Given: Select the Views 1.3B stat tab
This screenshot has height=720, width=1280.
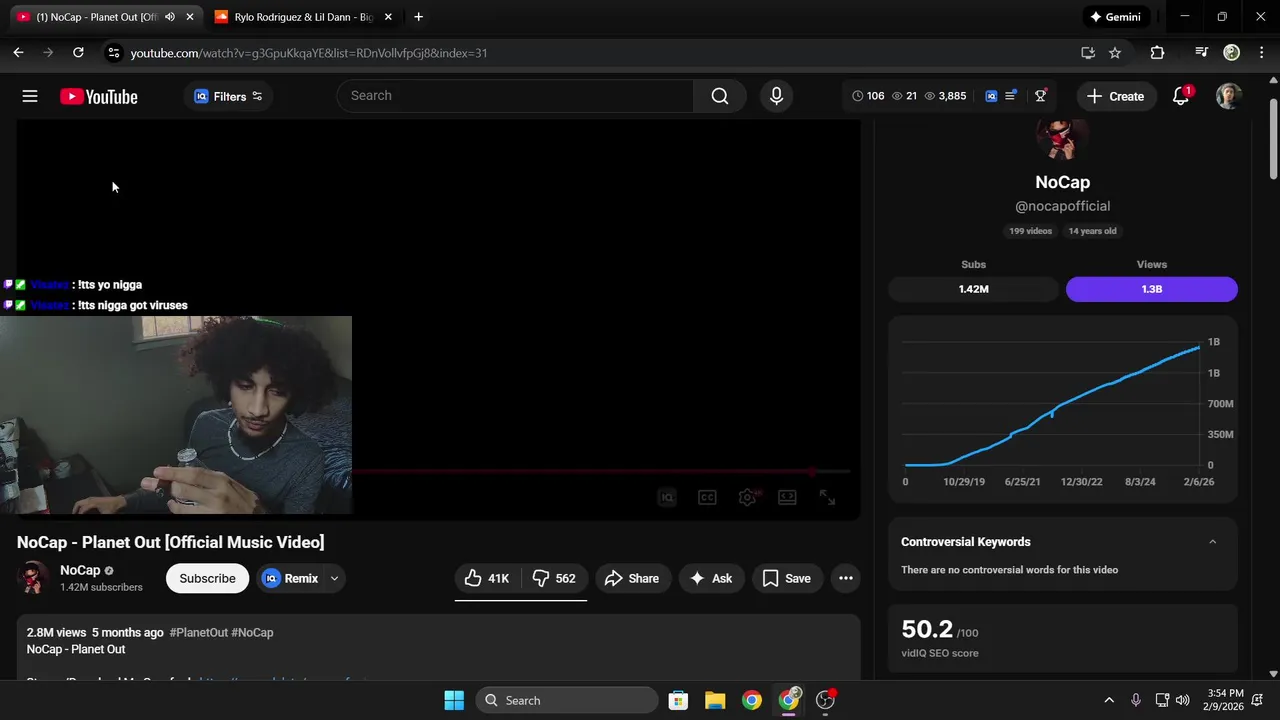Looking at the screenshot, I should tap(1152, 289).
